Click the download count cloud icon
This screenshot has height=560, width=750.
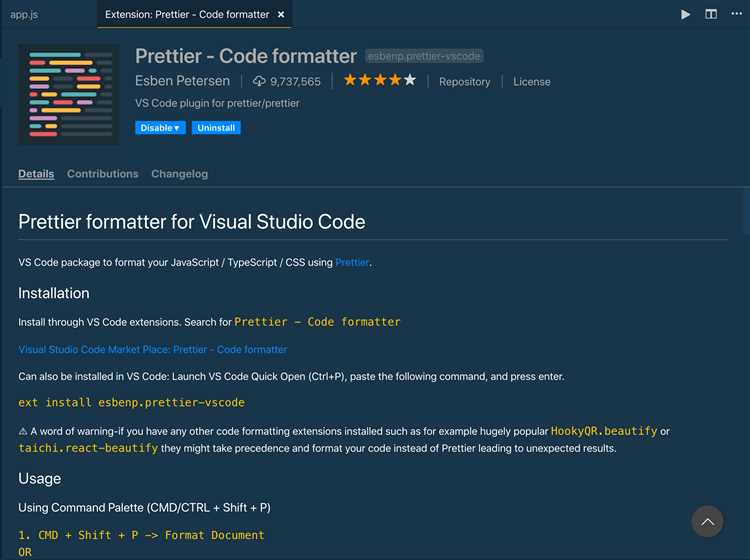(x=259, y=81)
